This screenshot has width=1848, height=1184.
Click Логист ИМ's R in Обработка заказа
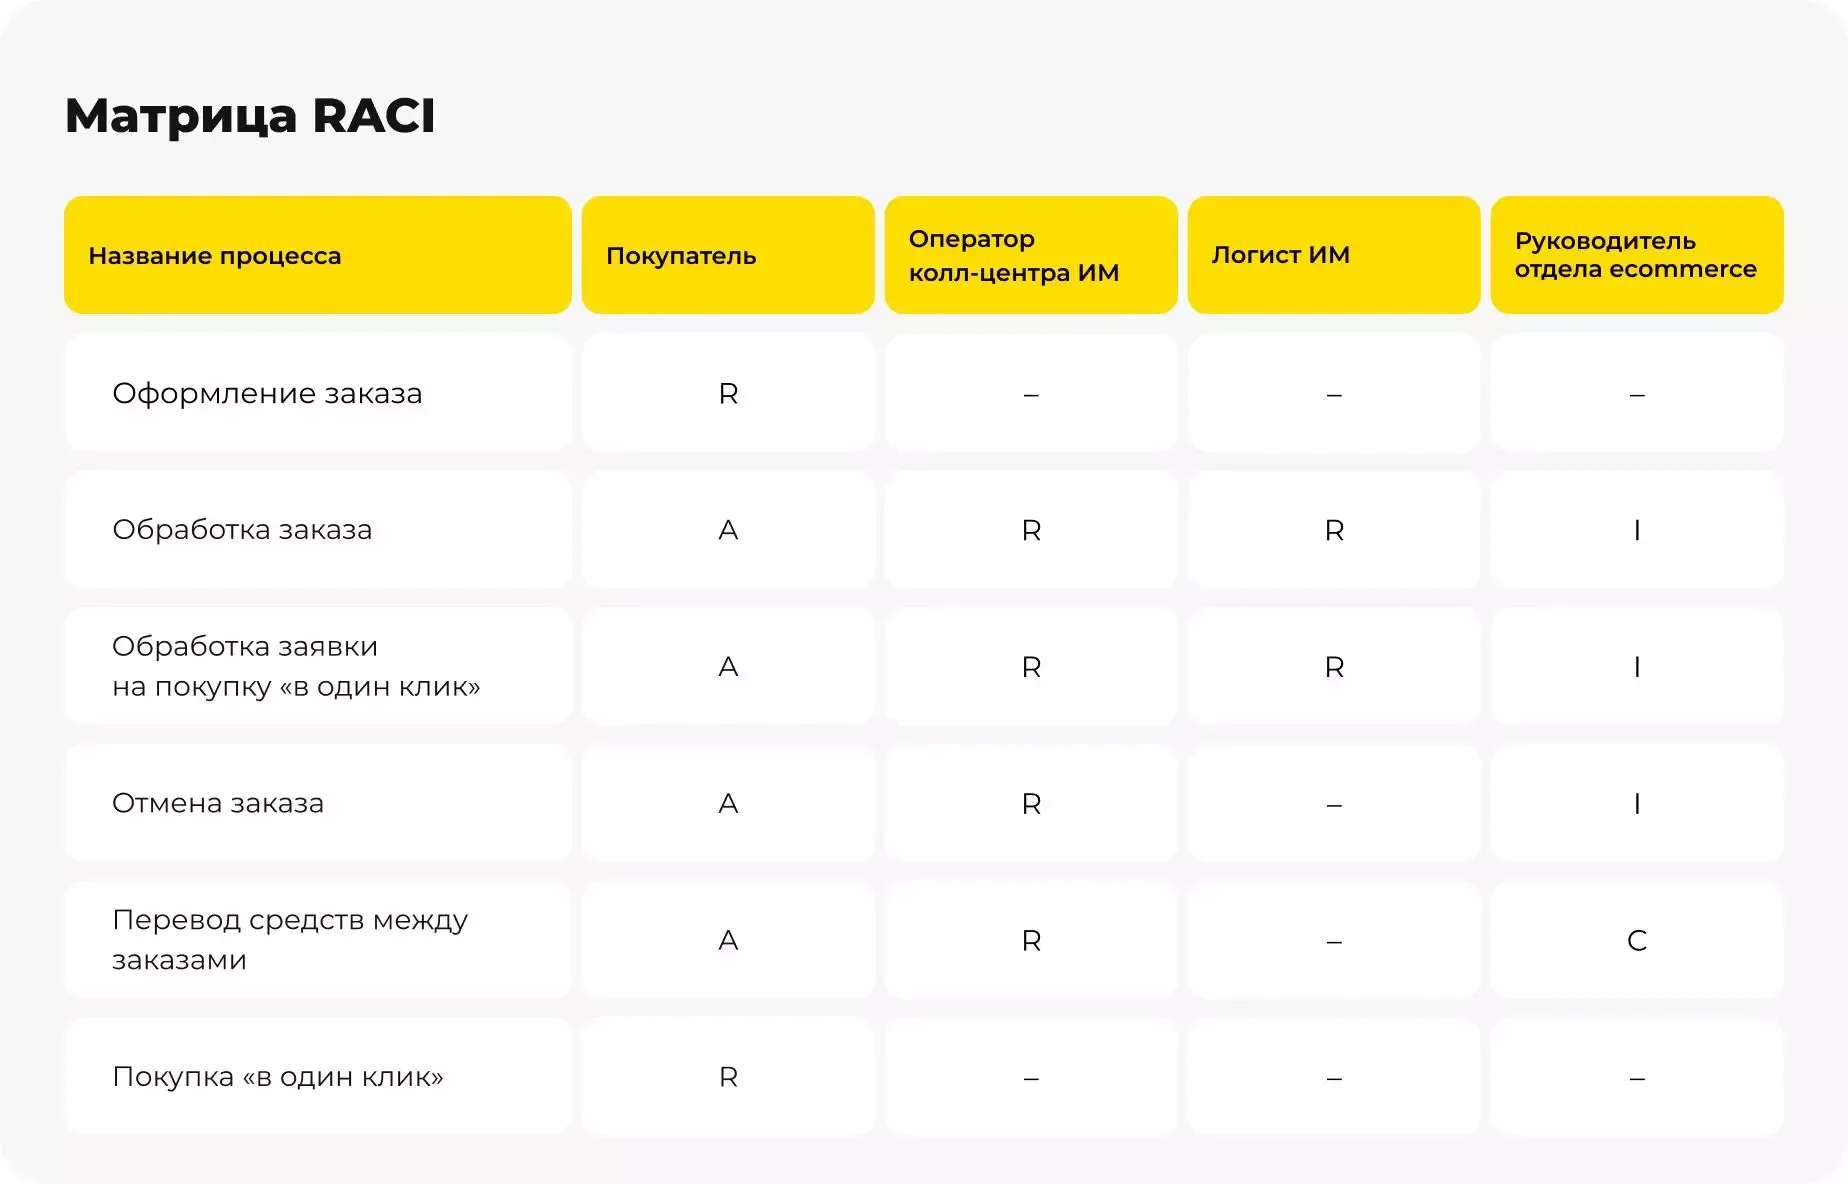(1334, 530)
